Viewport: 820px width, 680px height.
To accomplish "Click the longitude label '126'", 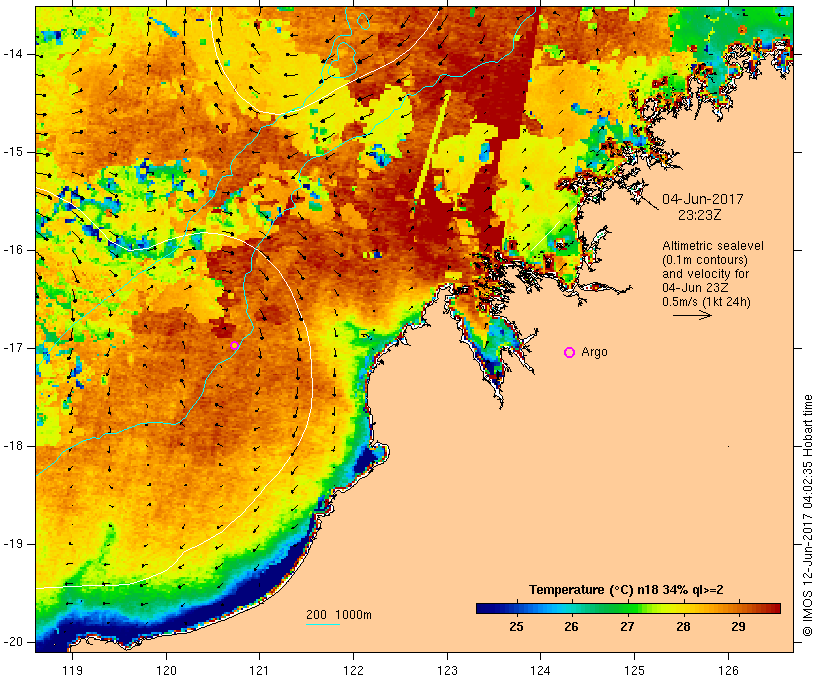I will click(x=728, y=670).
